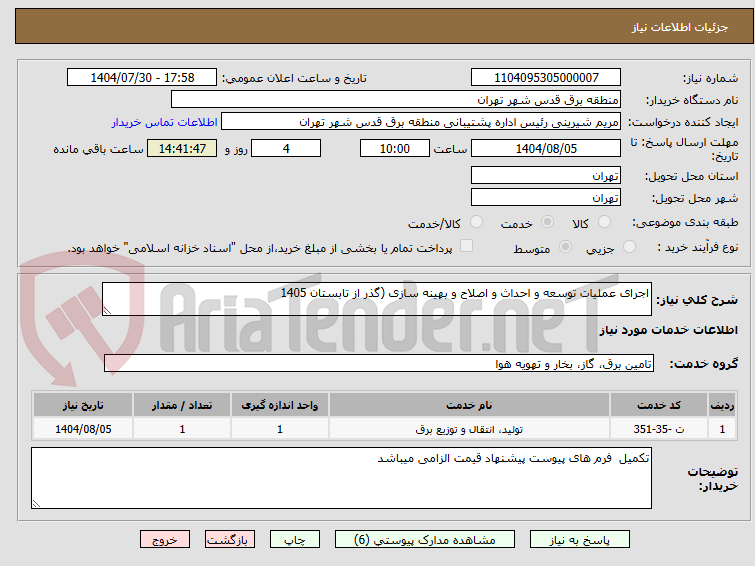Screen dimensions: 755x566
Task: Click the شماره نیاز number field
Action: pos(546,78)
